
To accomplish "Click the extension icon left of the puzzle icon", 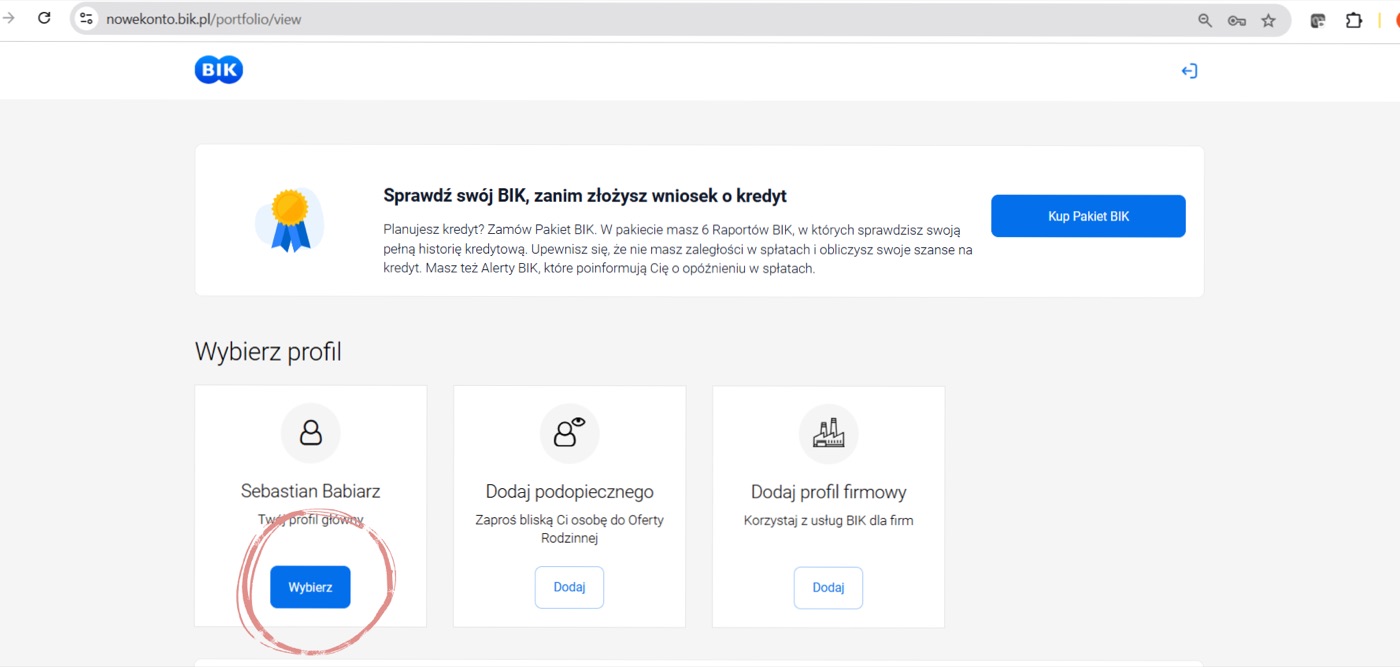I will pyautogui.click(x=1318, y=20).
